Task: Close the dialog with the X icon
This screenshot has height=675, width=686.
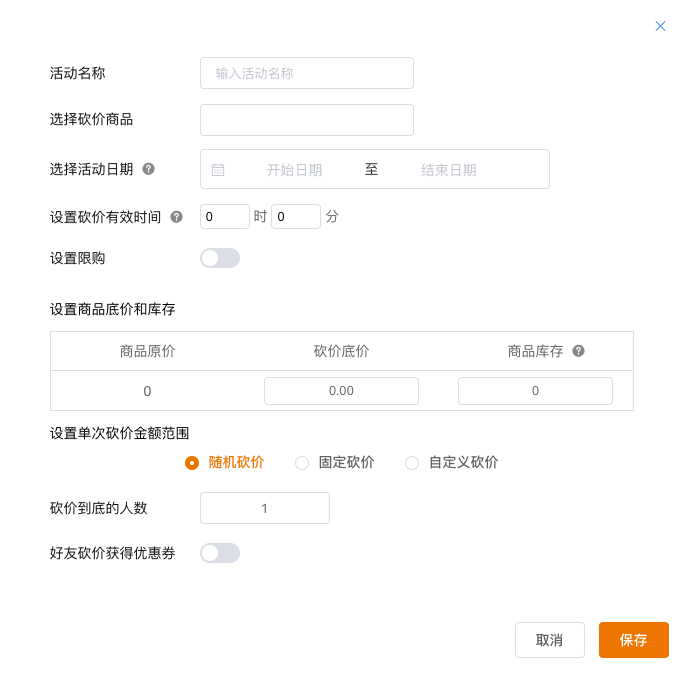Action: tap(660, 26)
